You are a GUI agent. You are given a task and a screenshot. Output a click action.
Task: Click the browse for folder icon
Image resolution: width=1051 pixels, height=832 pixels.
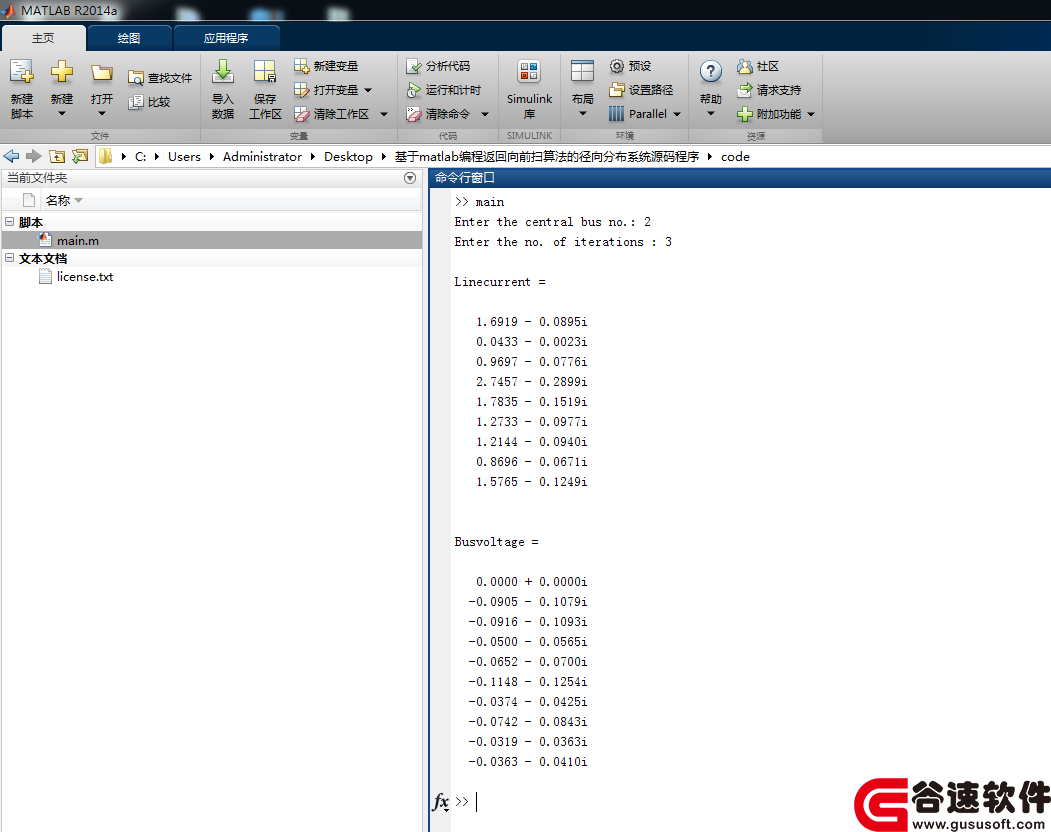[80, 156]
